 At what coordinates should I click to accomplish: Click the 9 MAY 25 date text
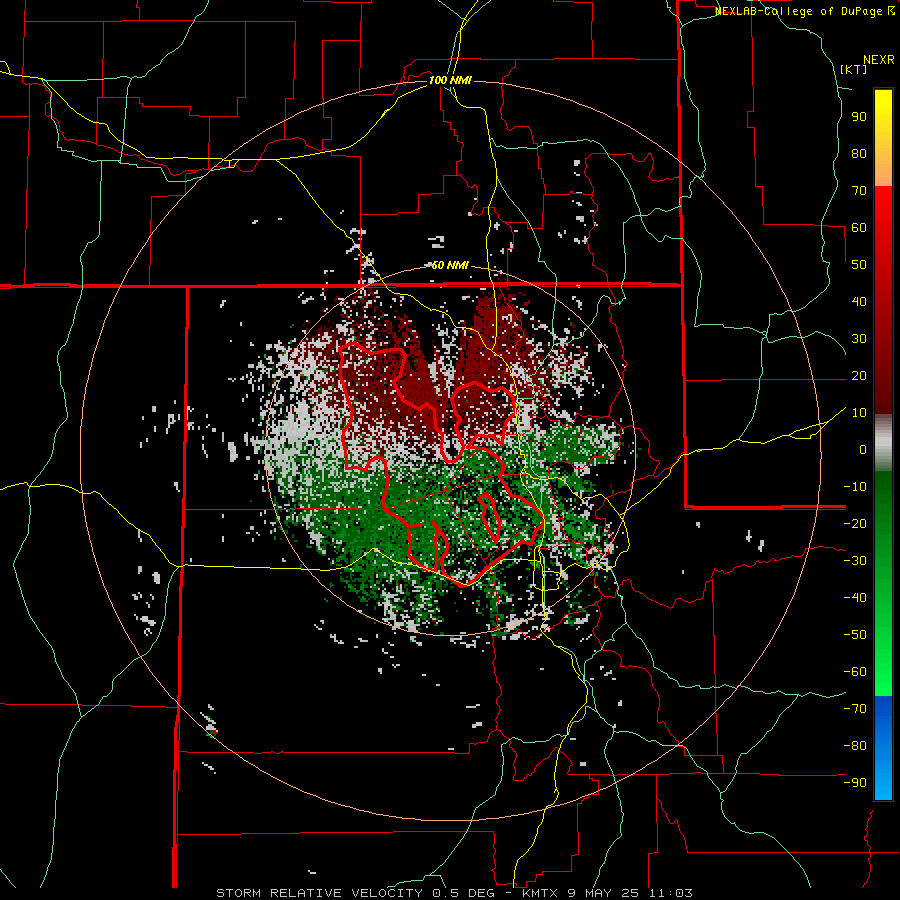tap(605, 893)
